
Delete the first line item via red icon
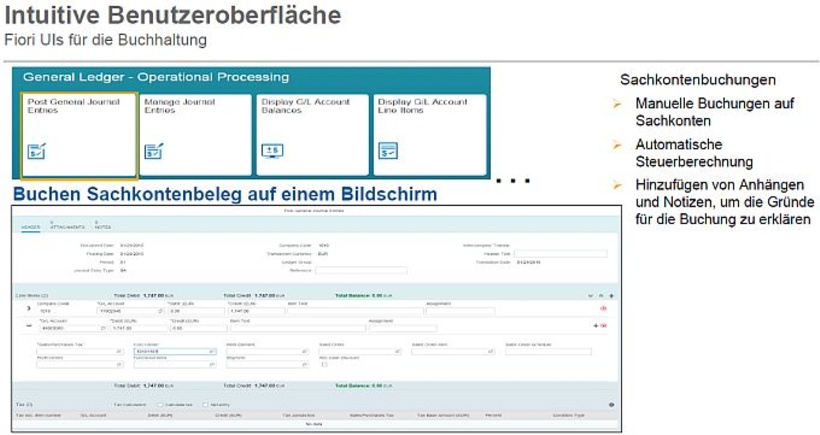[x=603, y=308]
